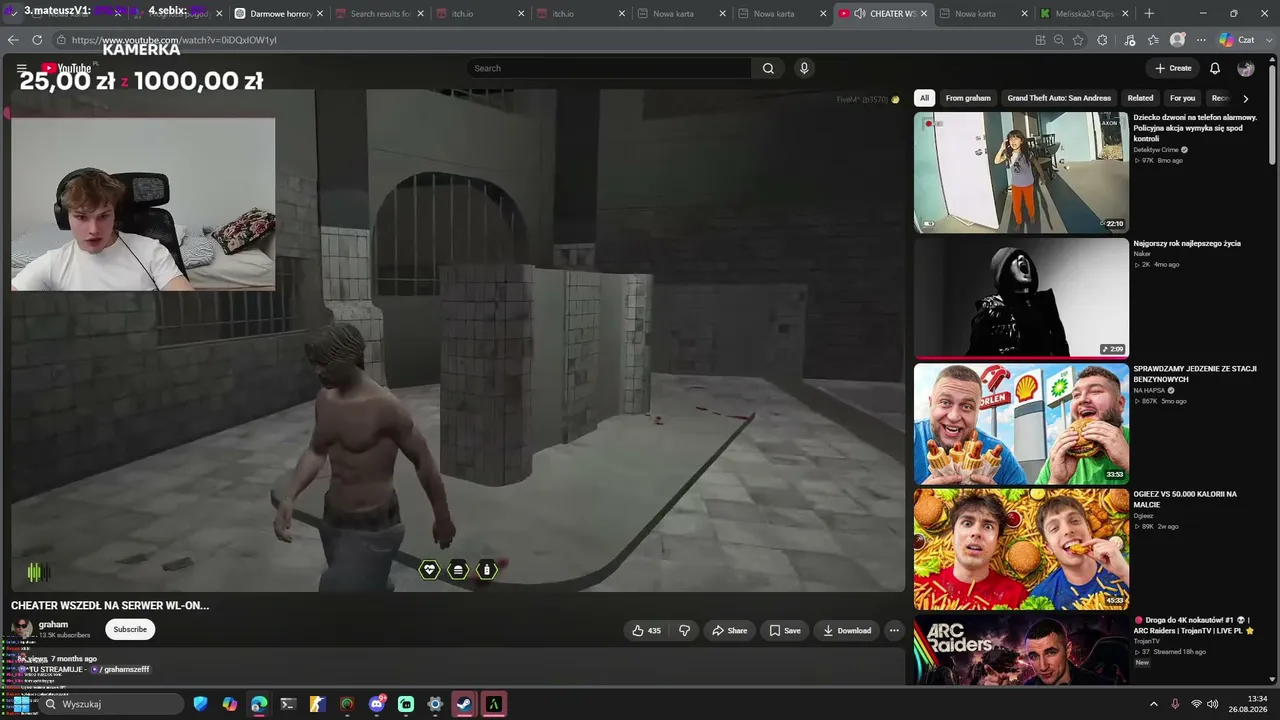
Task: Open Microsoft Edge from the taskbar
Action: (x=259, y=704)
